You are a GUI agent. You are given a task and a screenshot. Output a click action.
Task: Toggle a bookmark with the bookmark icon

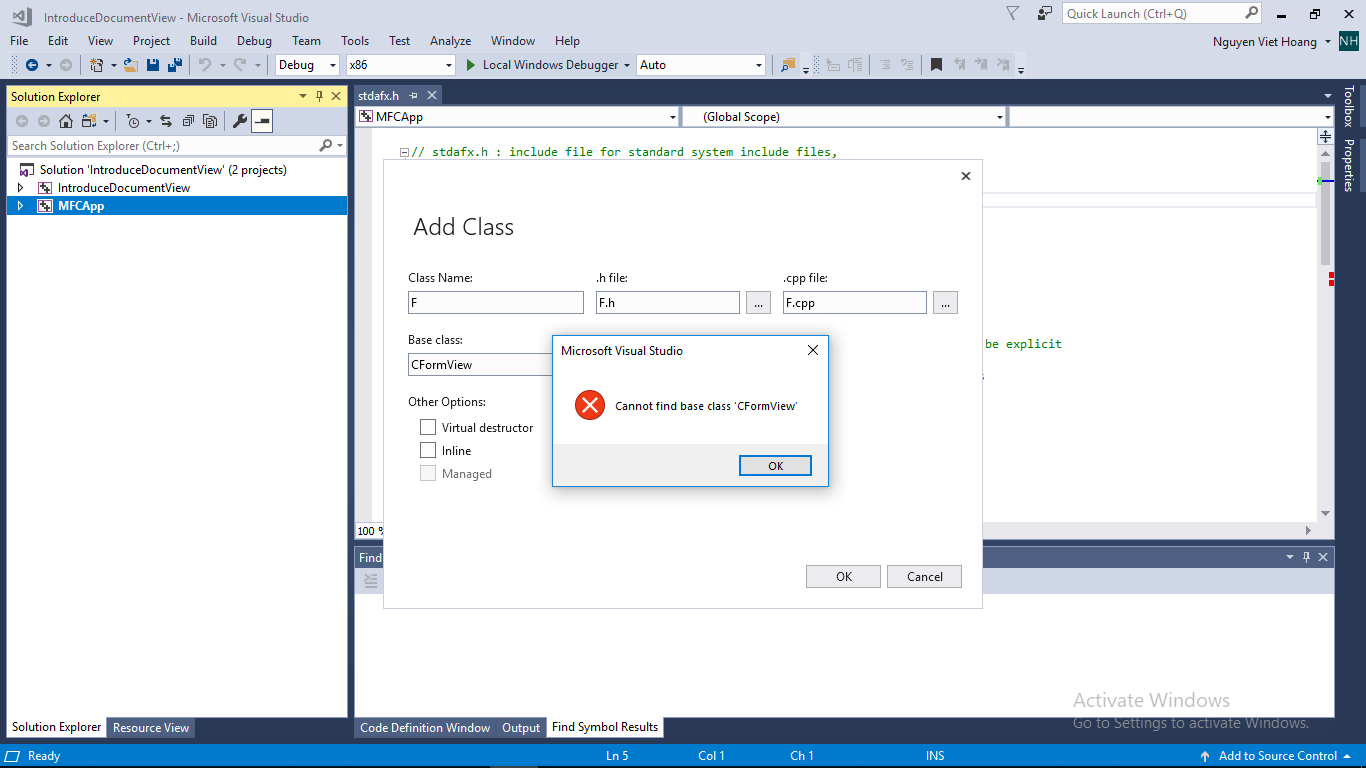[x=936, y=65]
